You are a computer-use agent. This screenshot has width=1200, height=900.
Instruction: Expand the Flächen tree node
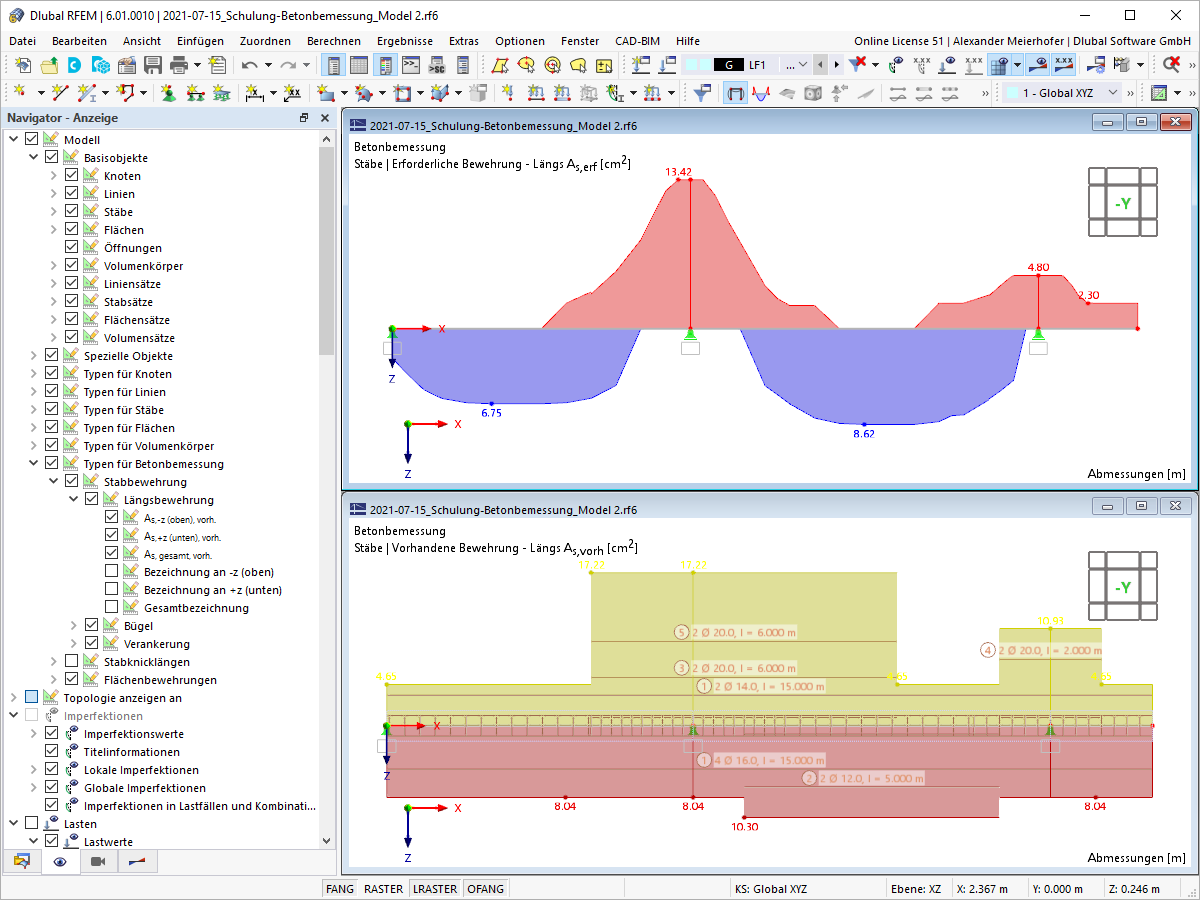(54, 230)
